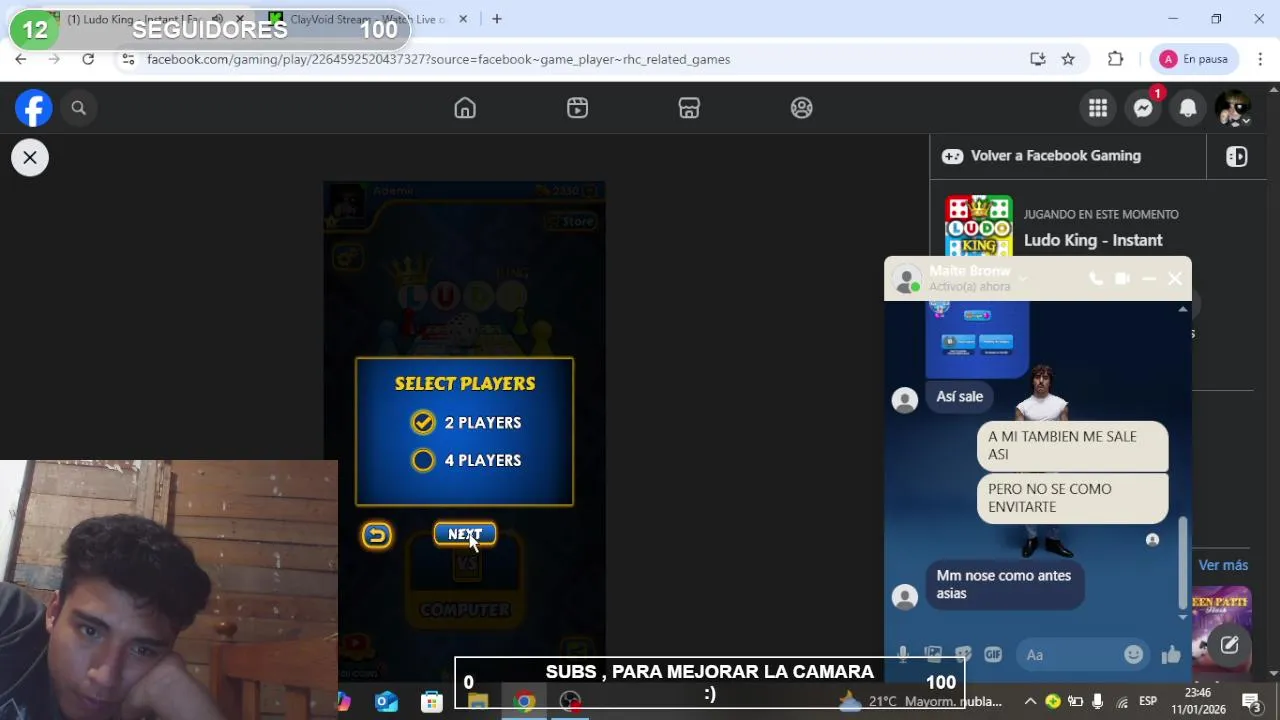1280x720 pixels.
Task: Open Microsoft Store from taskbar
Action: (x=432, y=702)
